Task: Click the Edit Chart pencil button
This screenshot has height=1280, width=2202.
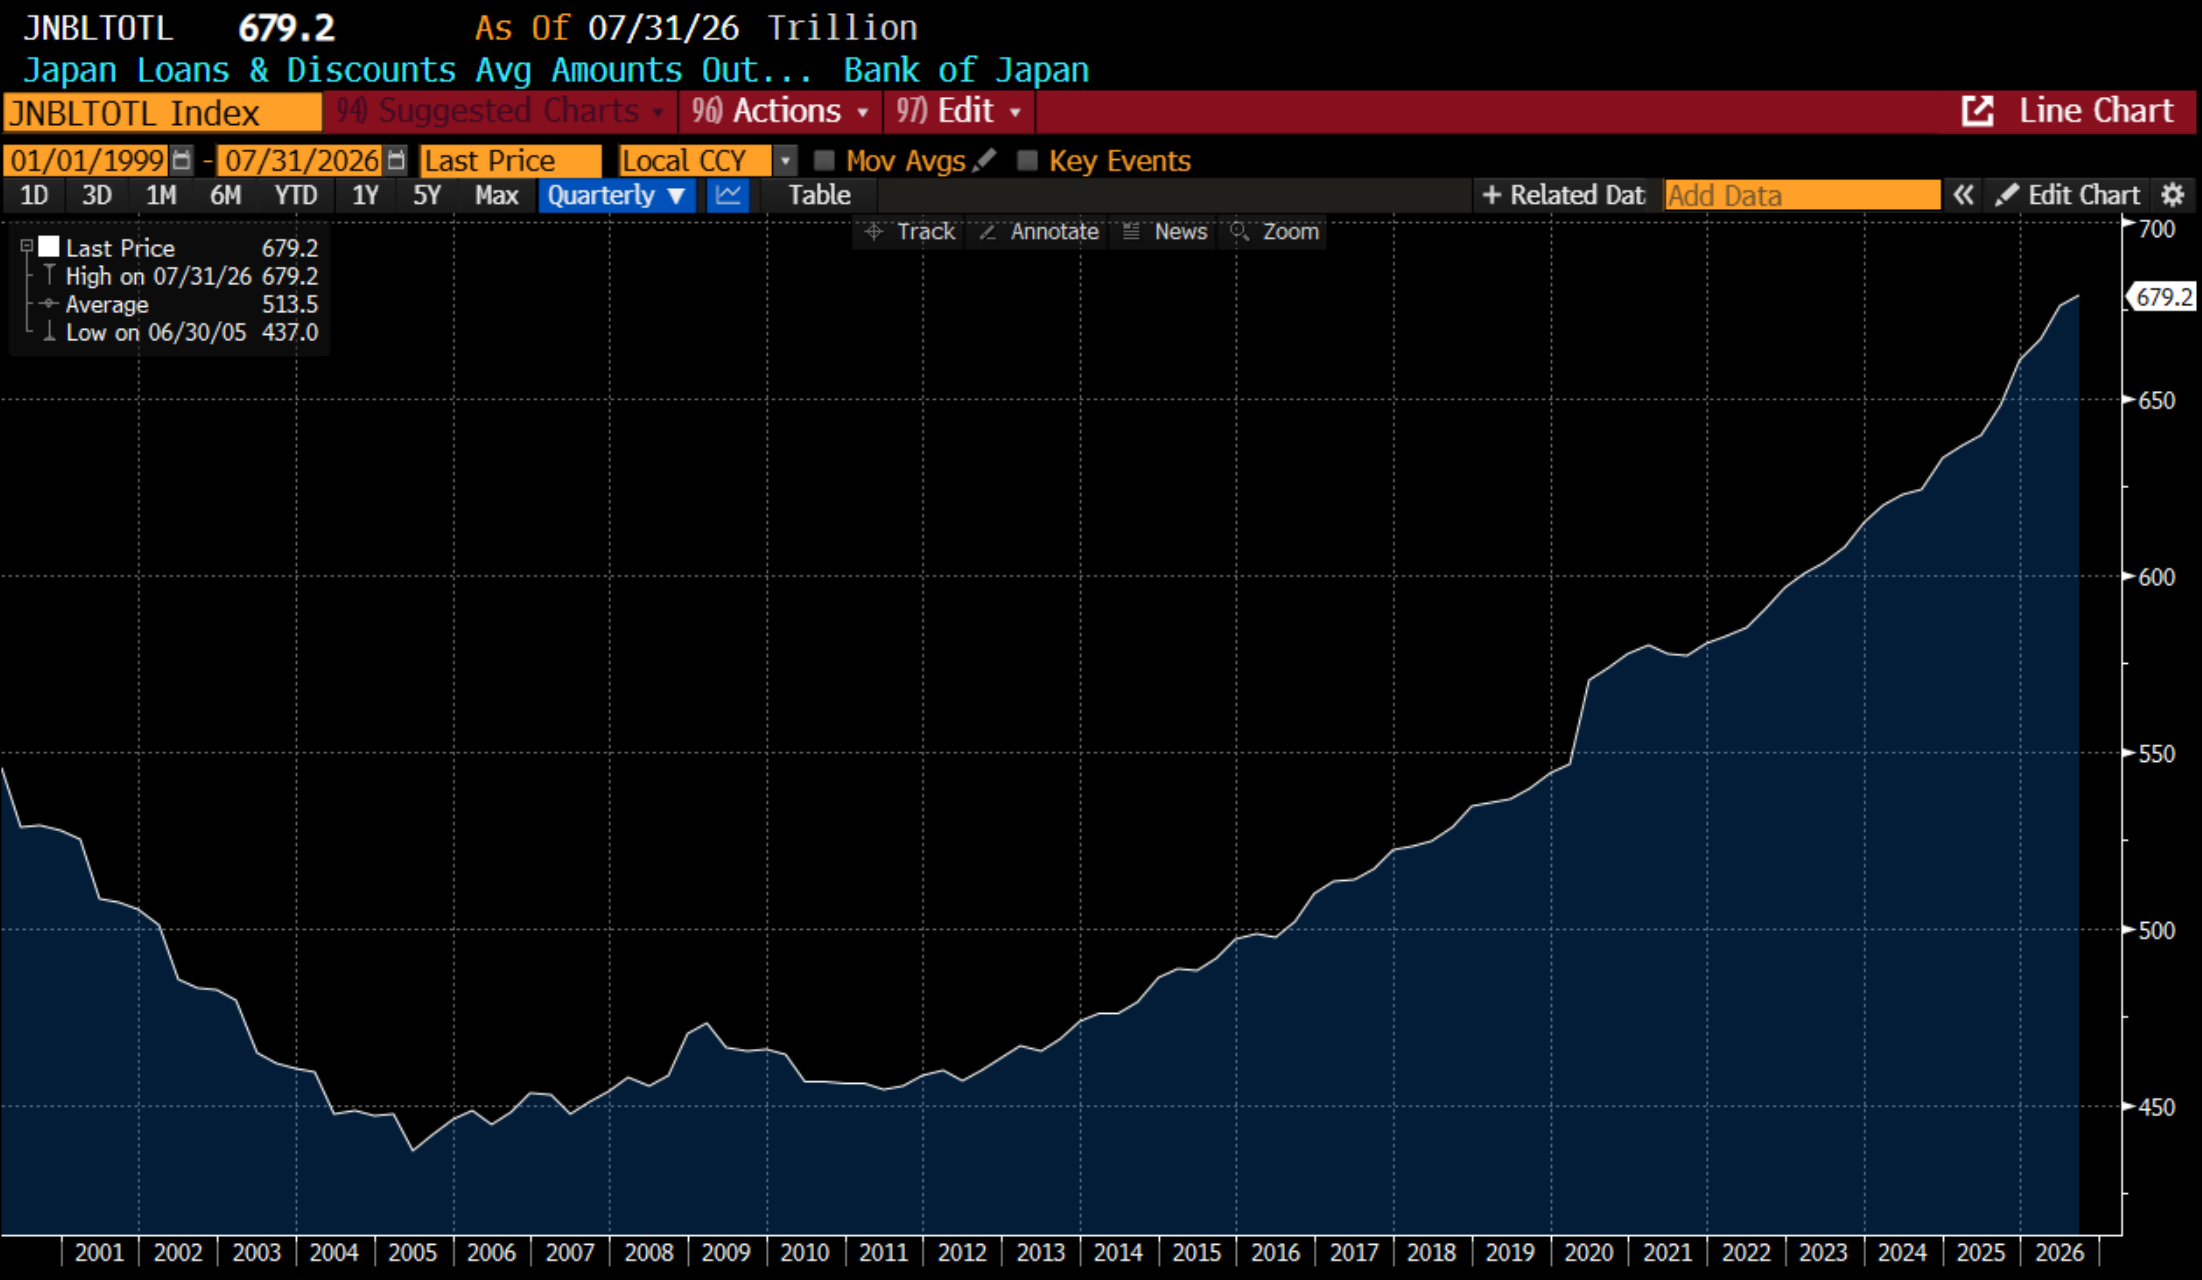Action: [x=2067, y=195]
